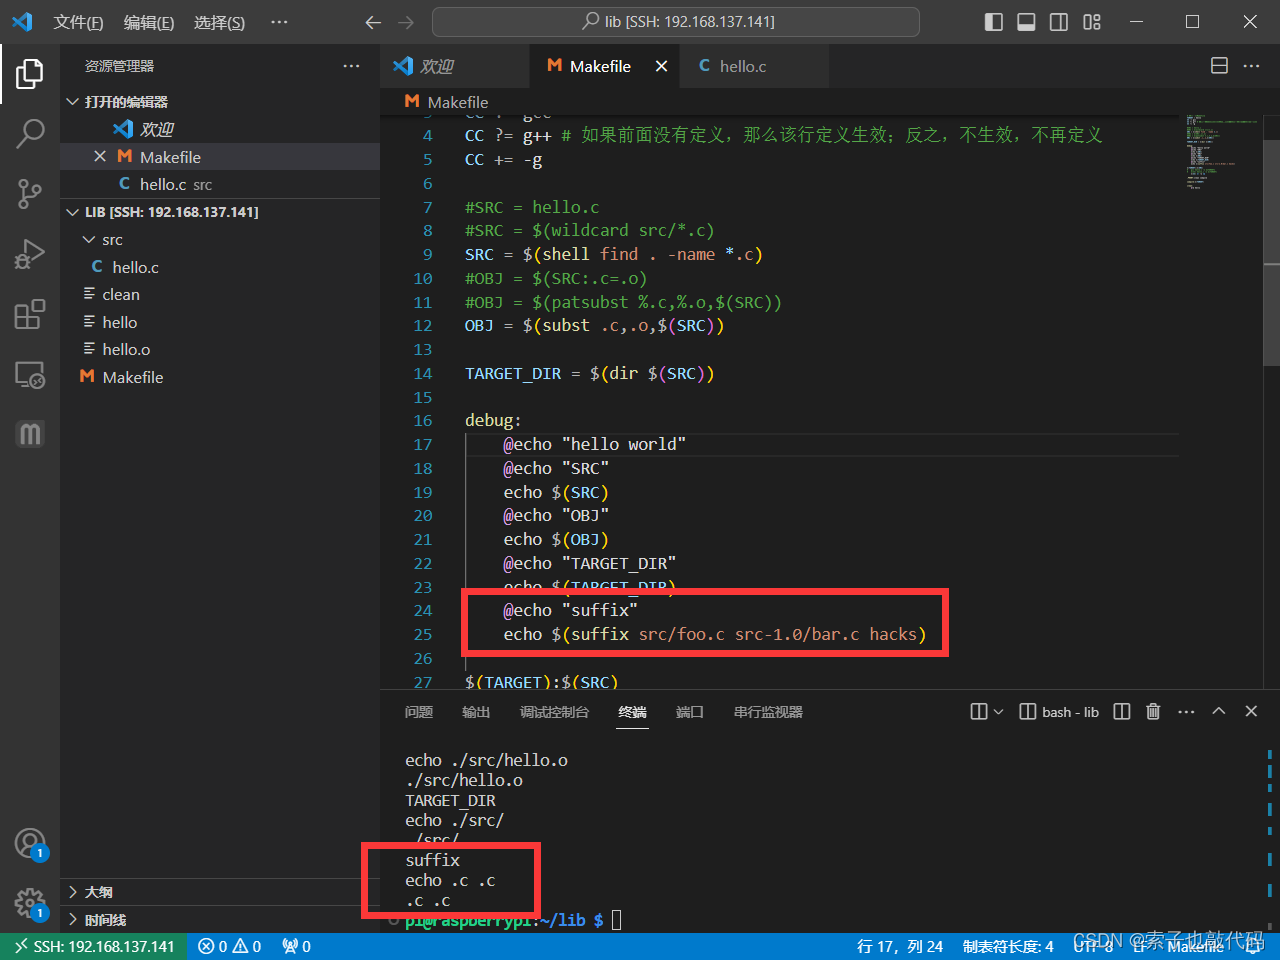Select hello.c src in Open Editors

pyautogui.click(x=220, y=184)
